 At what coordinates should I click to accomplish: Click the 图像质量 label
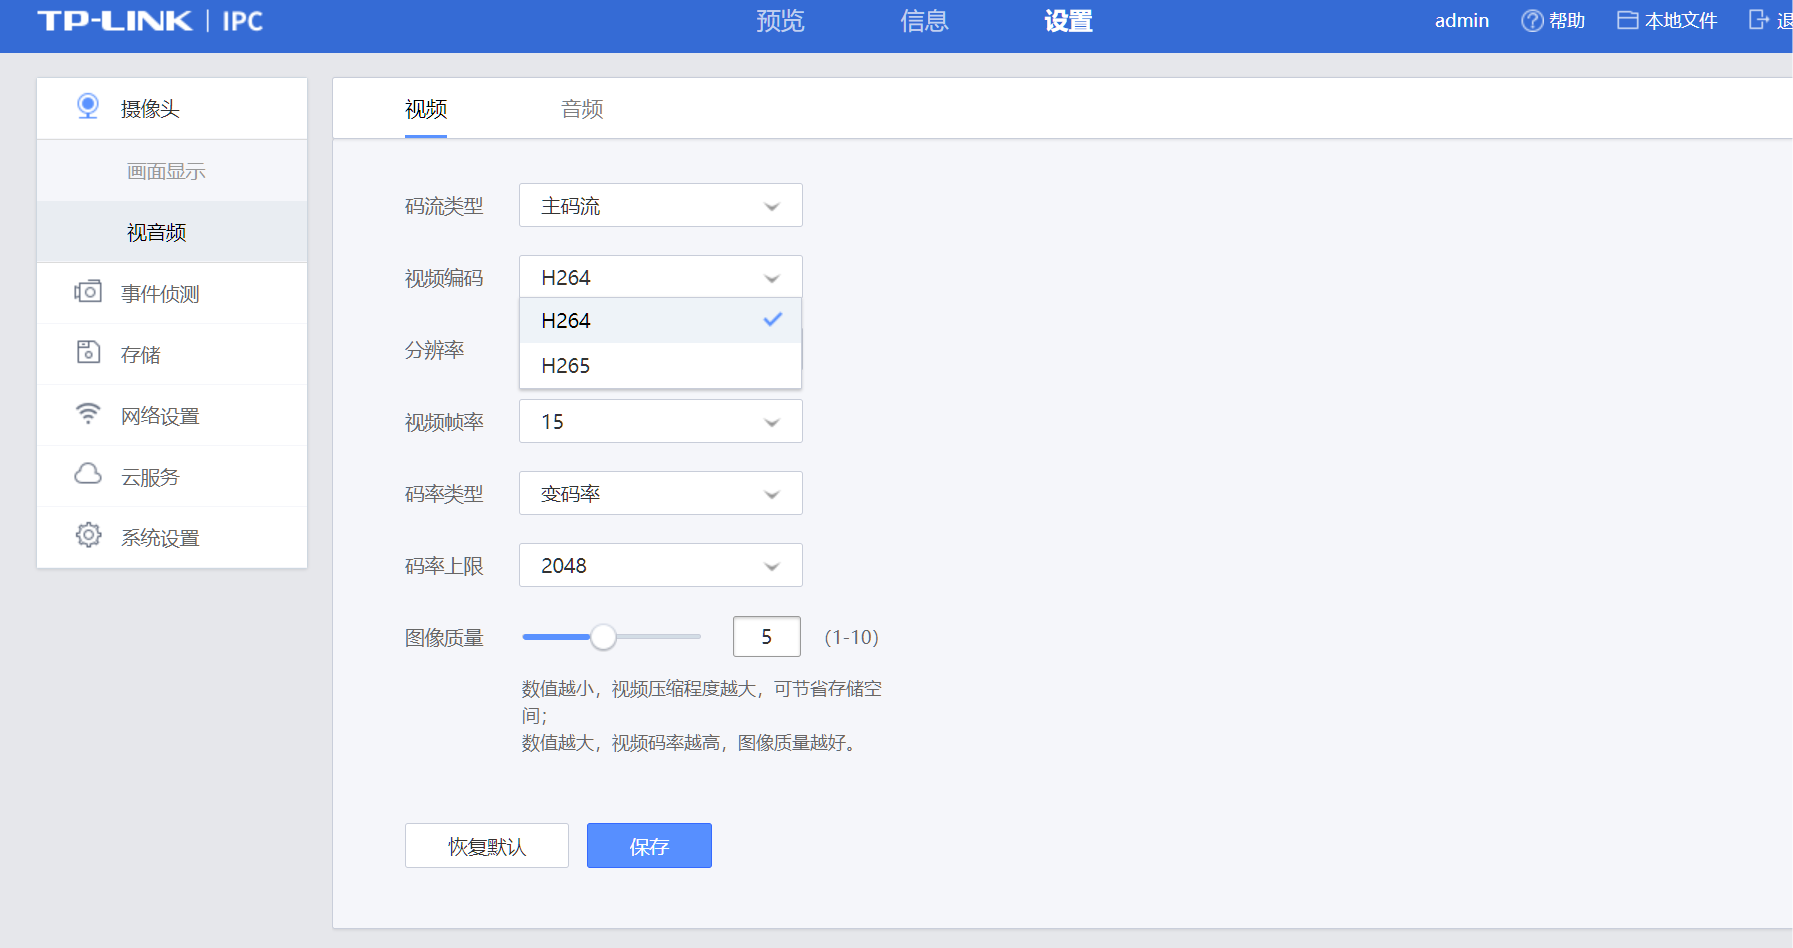[444, 638]
